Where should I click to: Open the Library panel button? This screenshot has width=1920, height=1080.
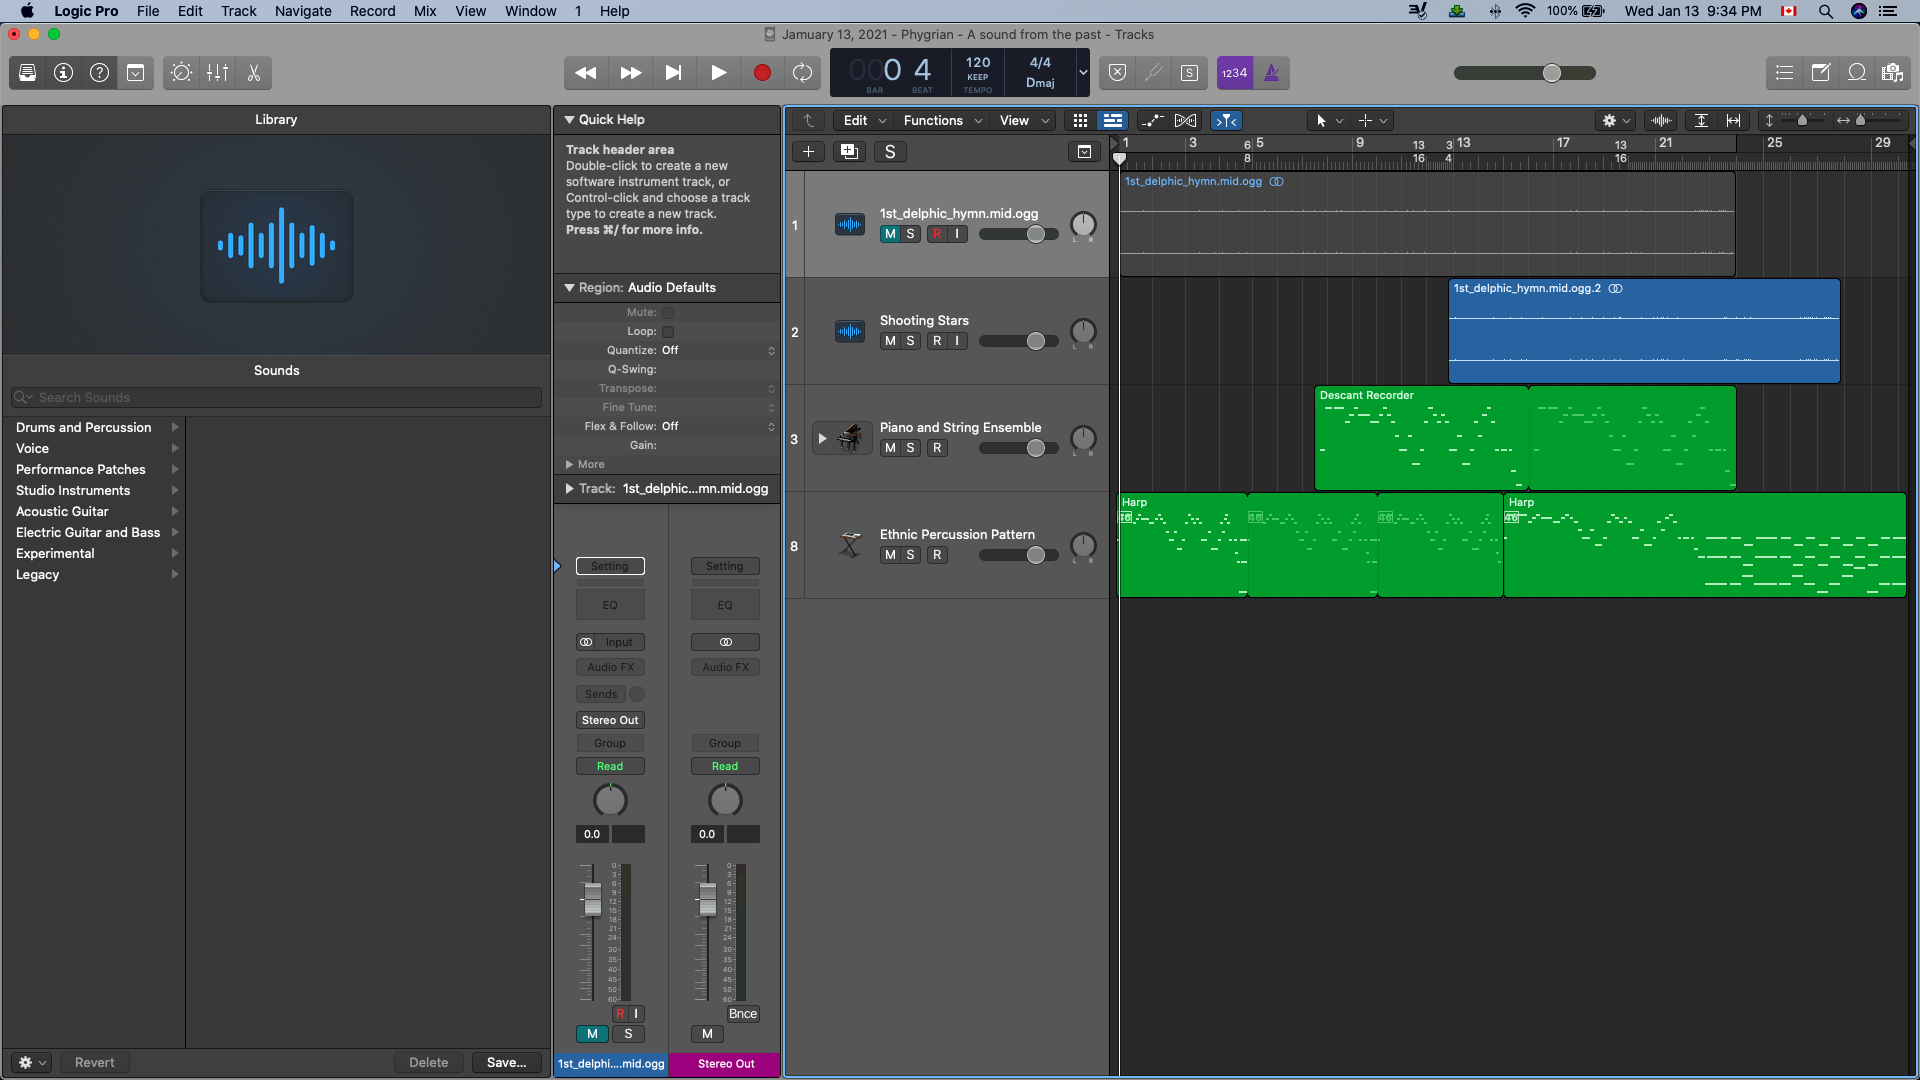click(28, 73)
